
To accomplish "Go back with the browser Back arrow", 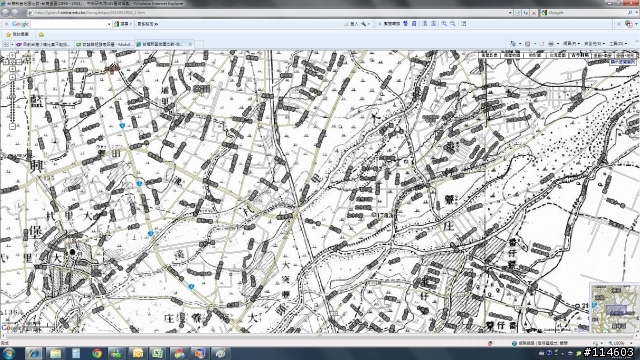I will tap(5, 13).
